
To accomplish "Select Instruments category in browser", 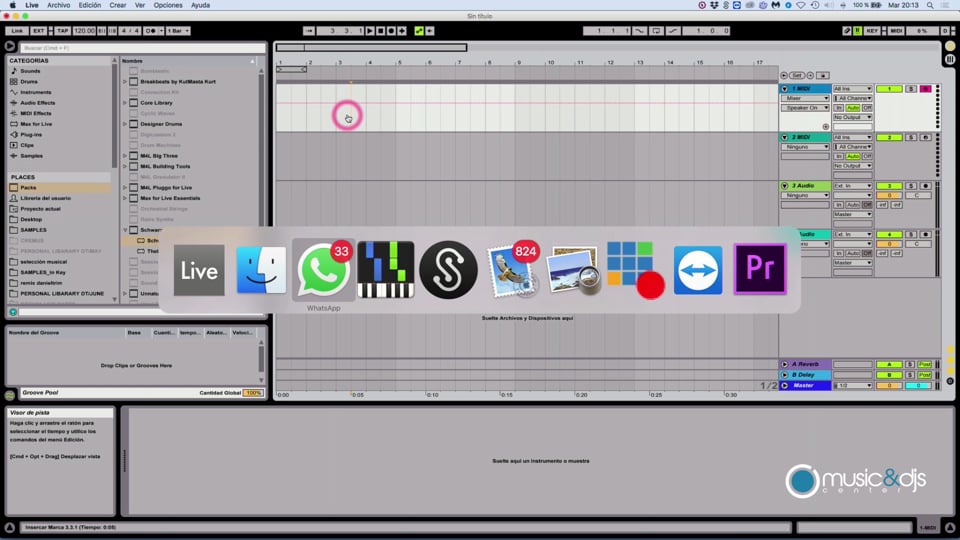I will click(36, 92).
